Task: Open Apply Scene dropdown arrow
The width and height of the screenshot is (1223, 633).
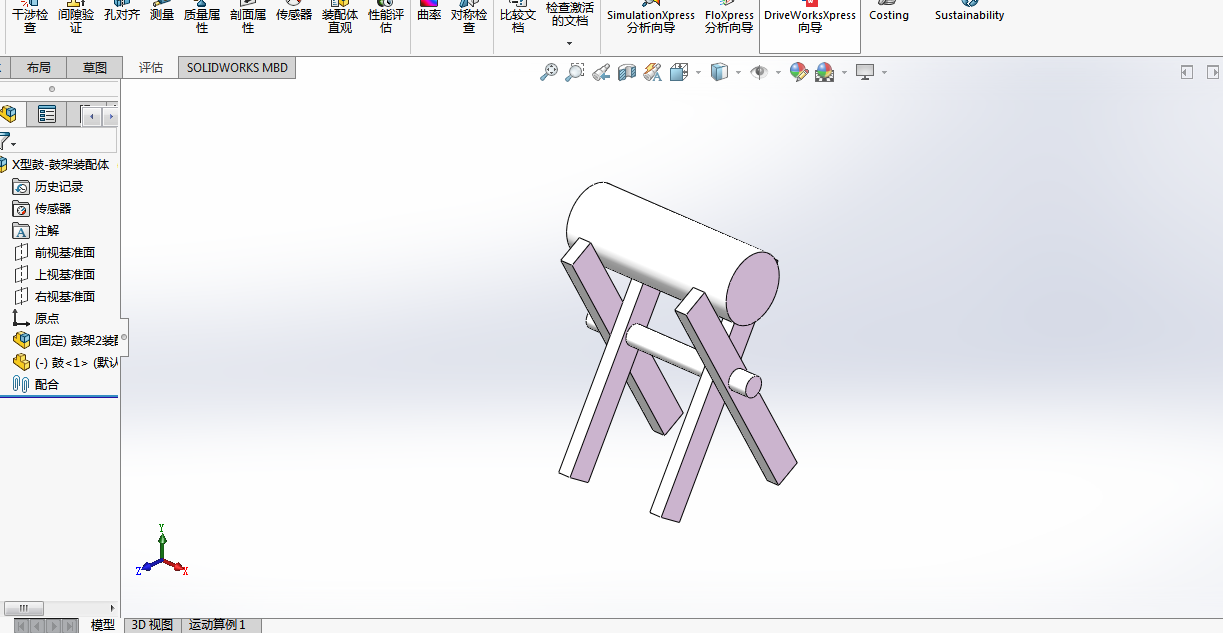Action: (844, 73)
